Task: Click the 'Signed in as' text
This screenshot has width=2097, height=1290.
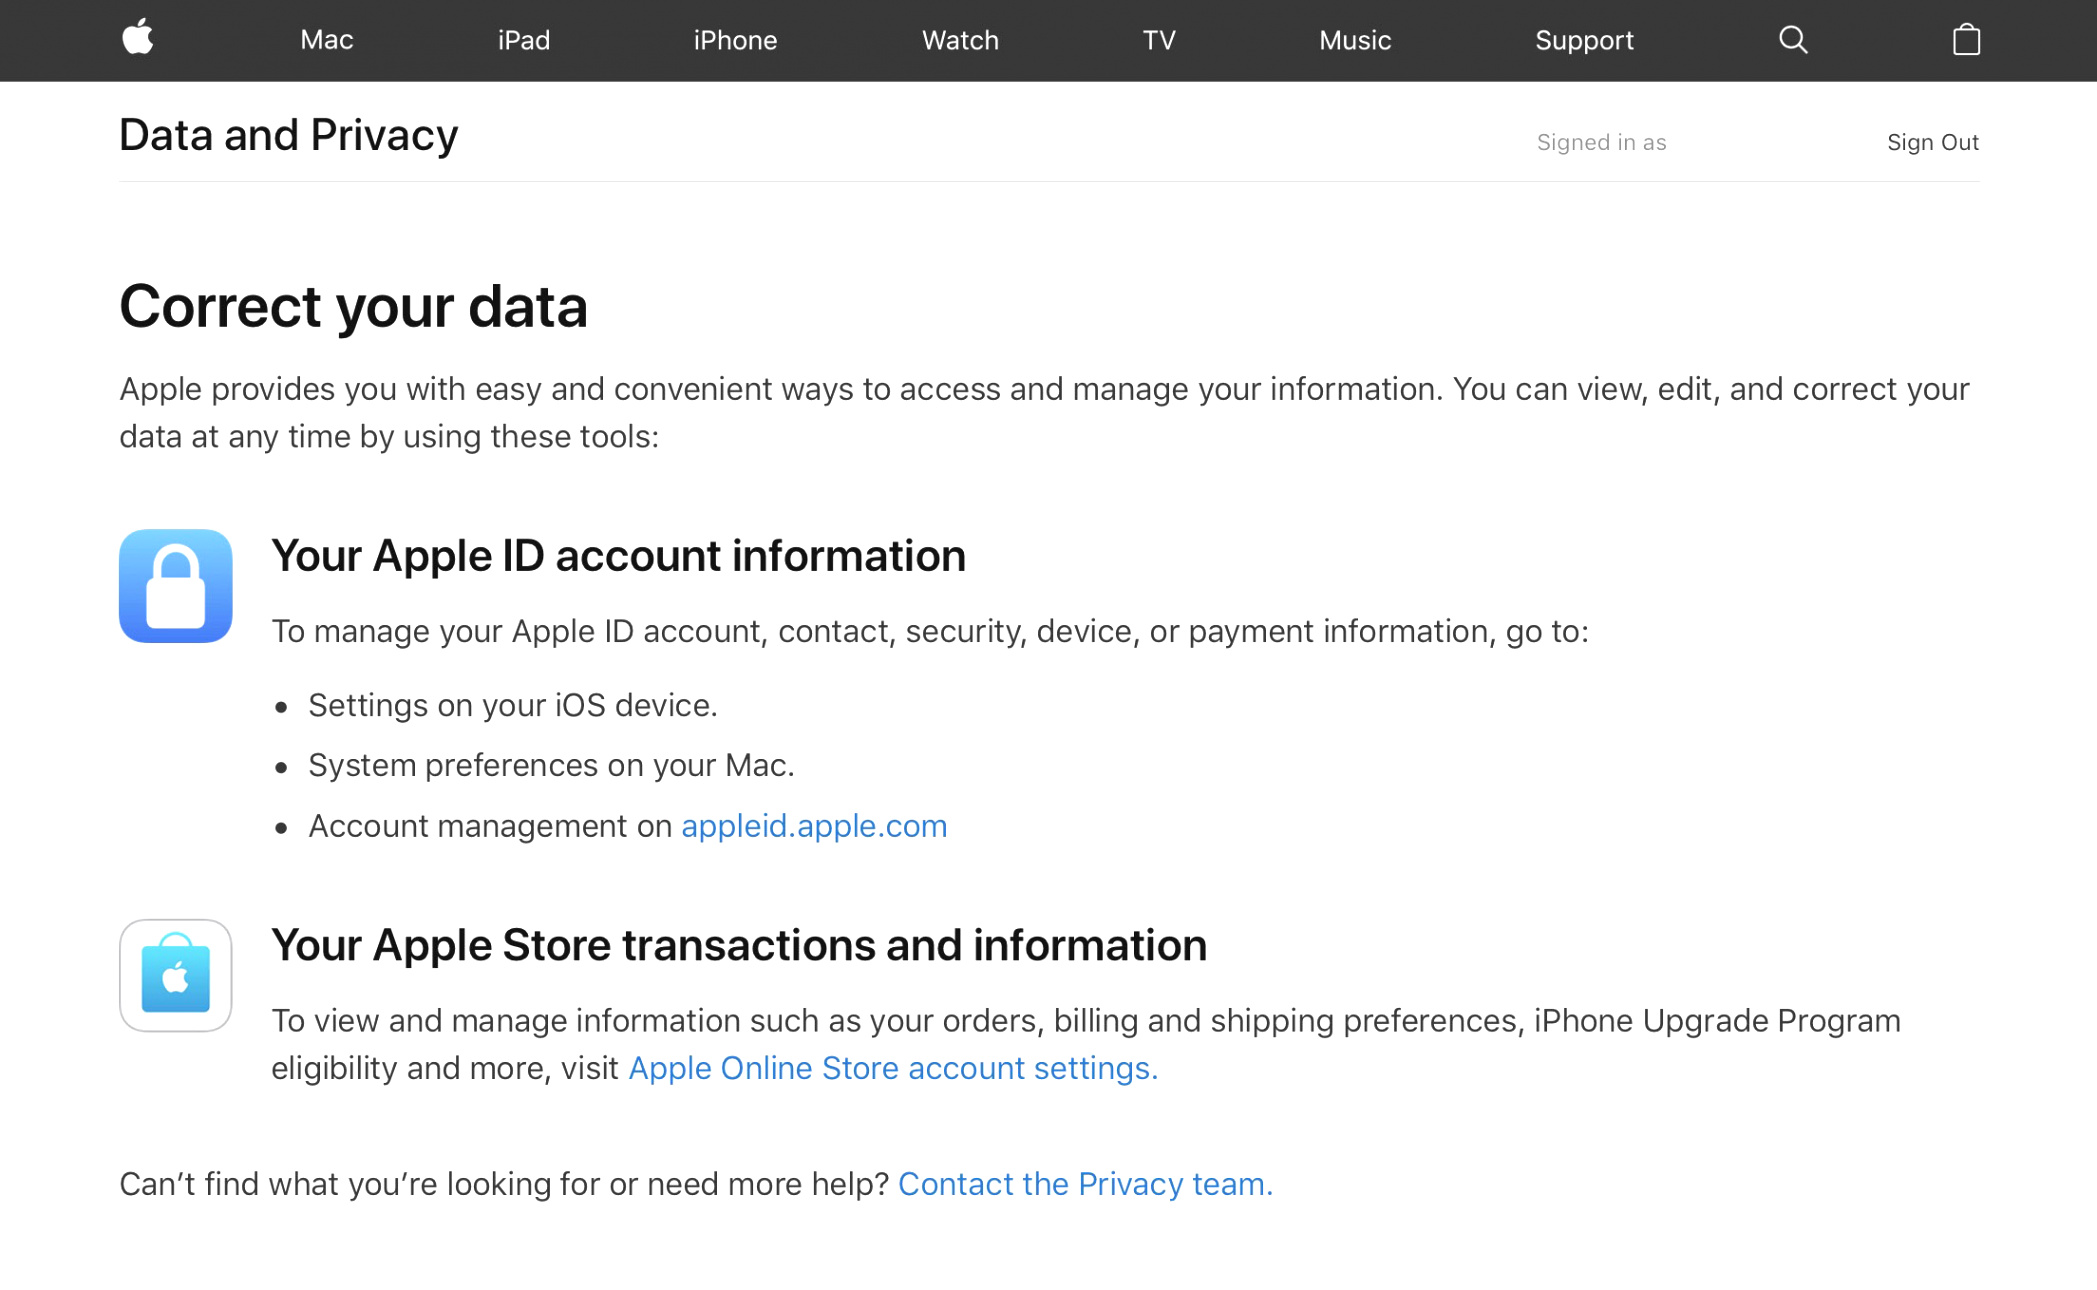Action: (1601, 142)
